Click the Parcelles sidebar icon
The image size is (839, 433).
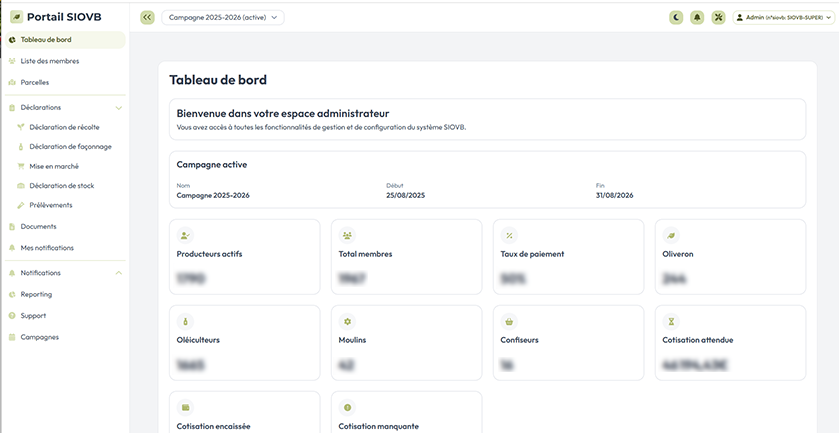[x=12, y=82]
